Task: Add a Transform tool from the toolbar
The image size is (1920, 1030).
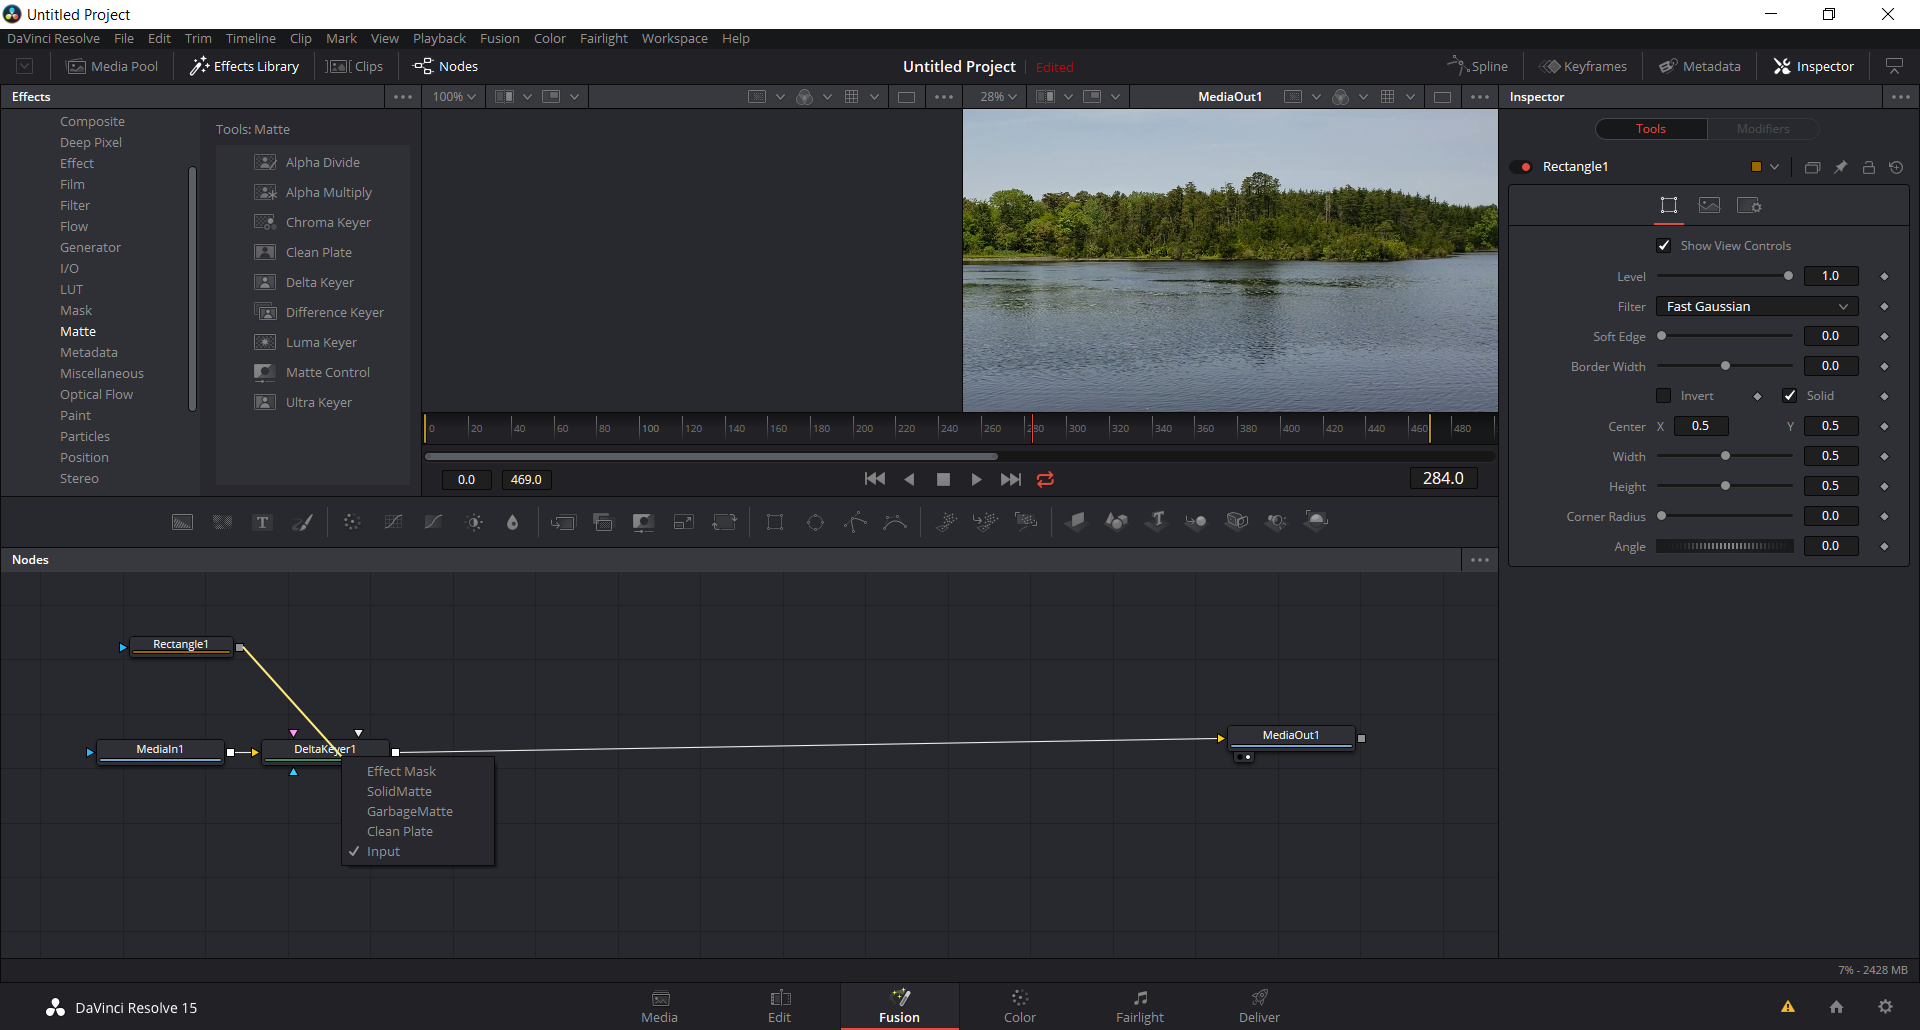Action: coord(724,522)
